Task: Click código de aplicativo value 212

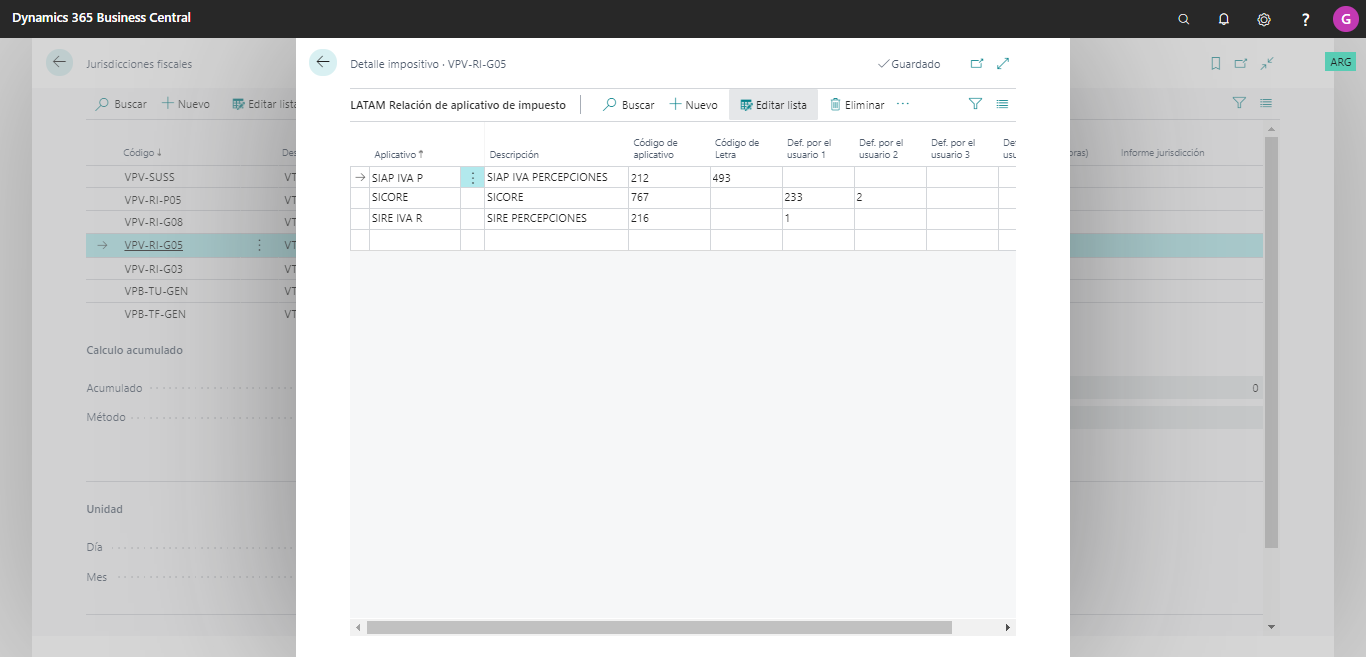Action: (x=669, y=177)
